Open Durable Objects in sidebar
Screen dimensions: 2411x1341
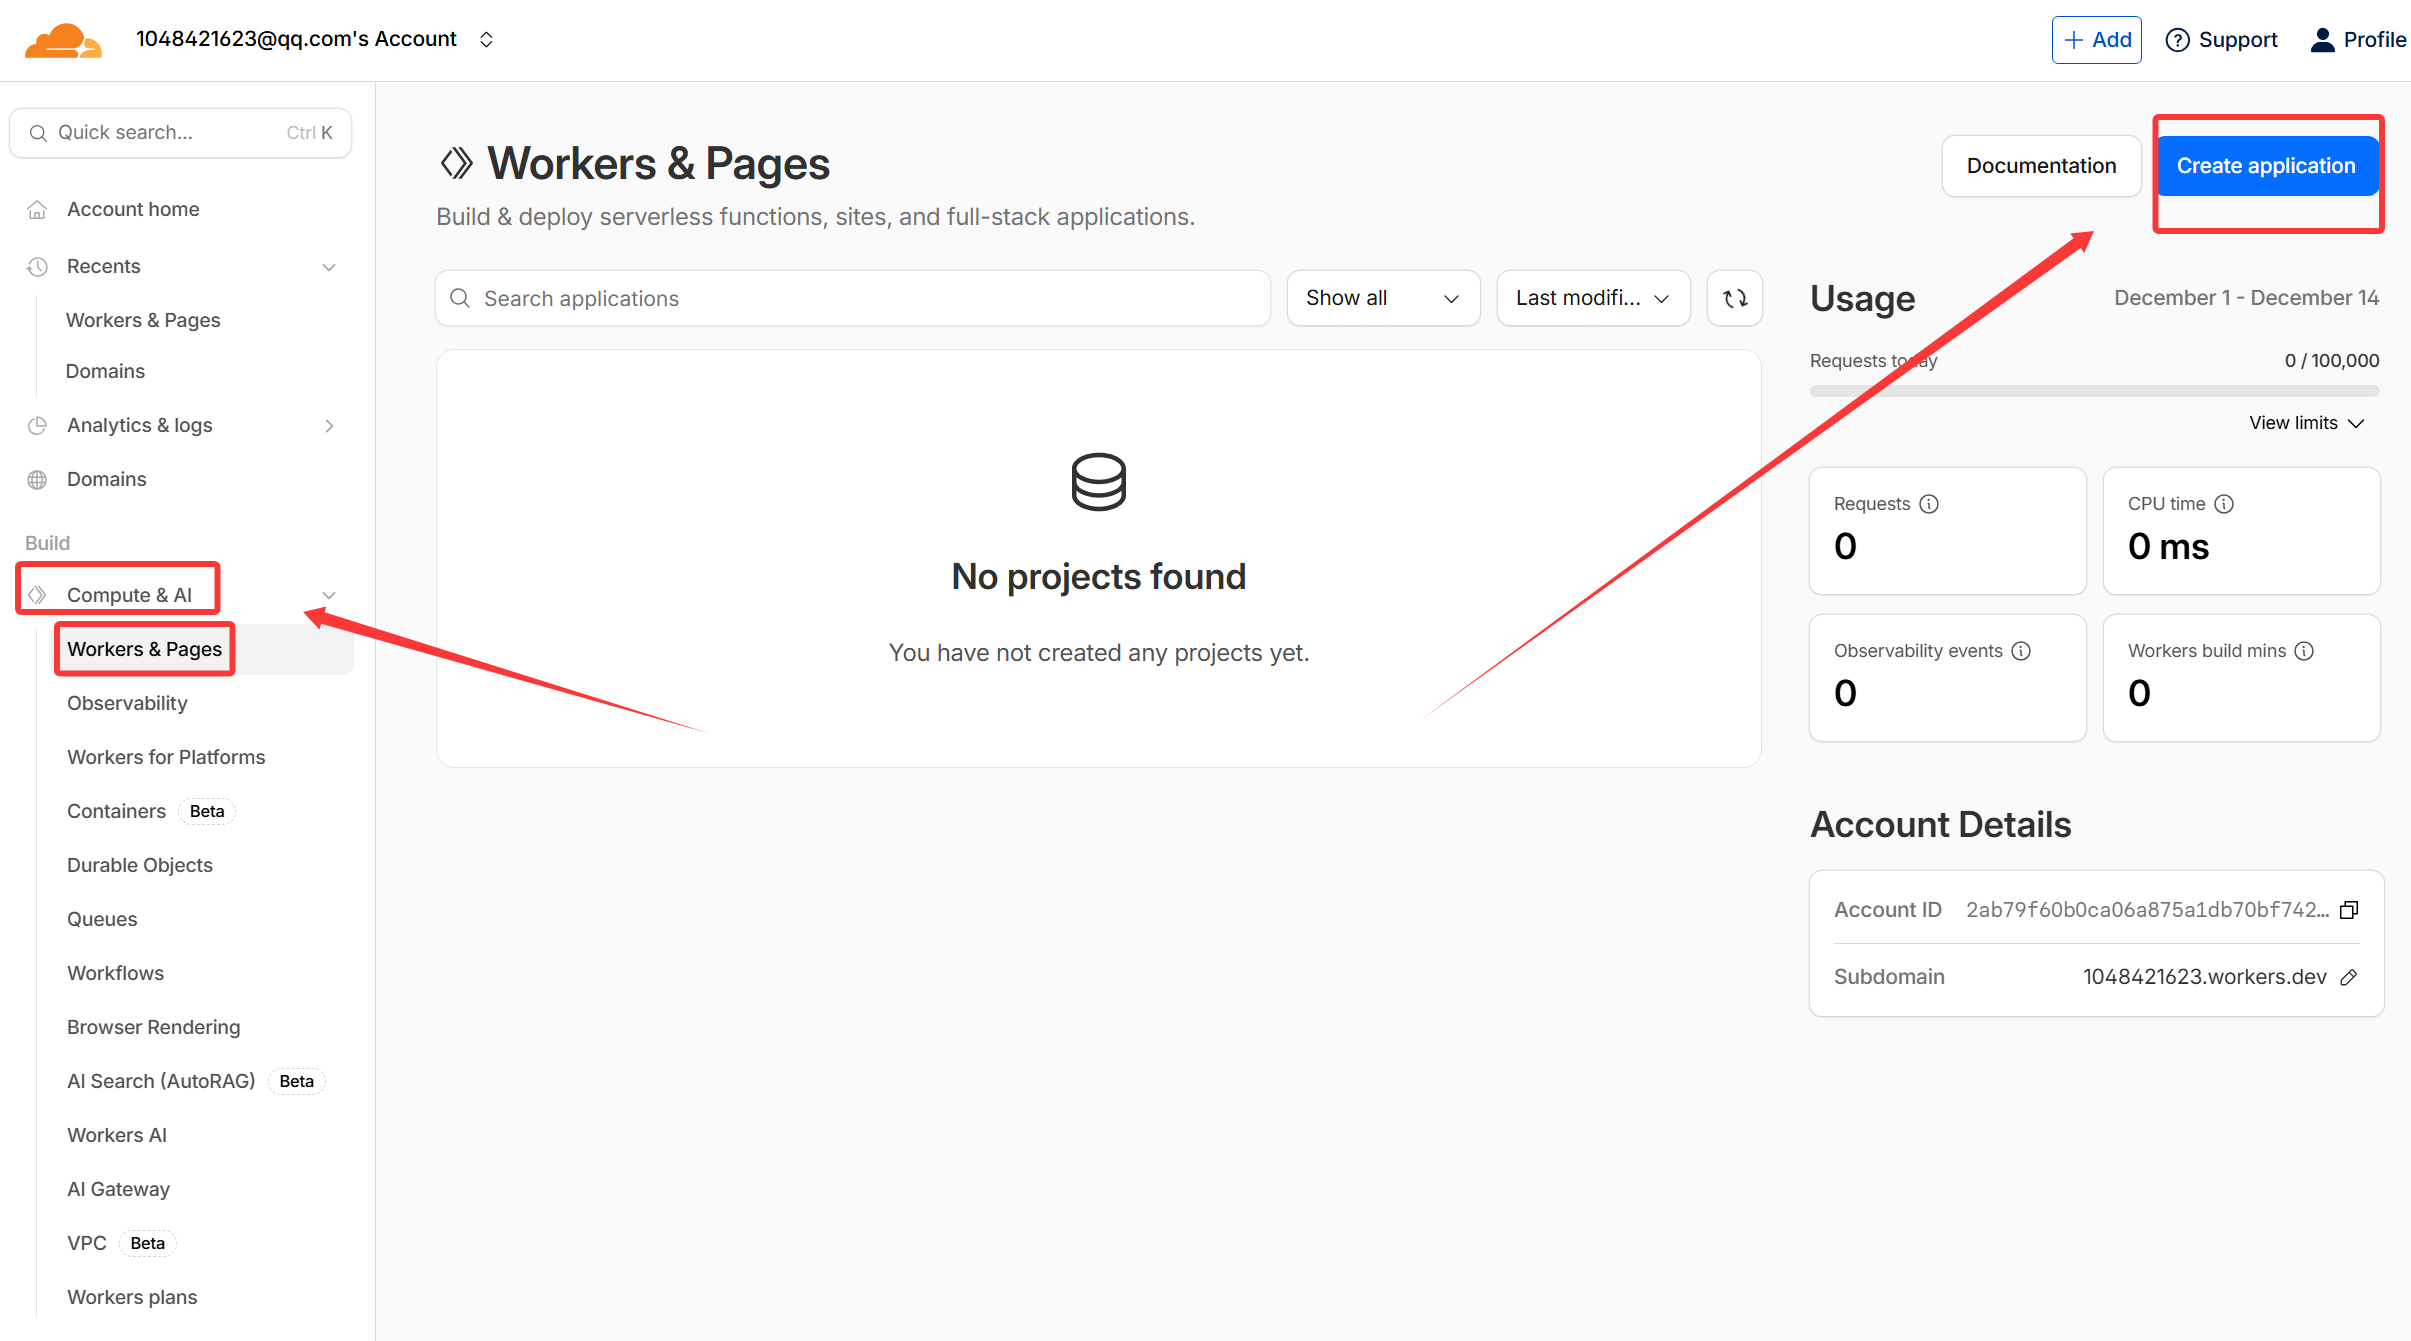pyautogui.click(x=140, y=865)
